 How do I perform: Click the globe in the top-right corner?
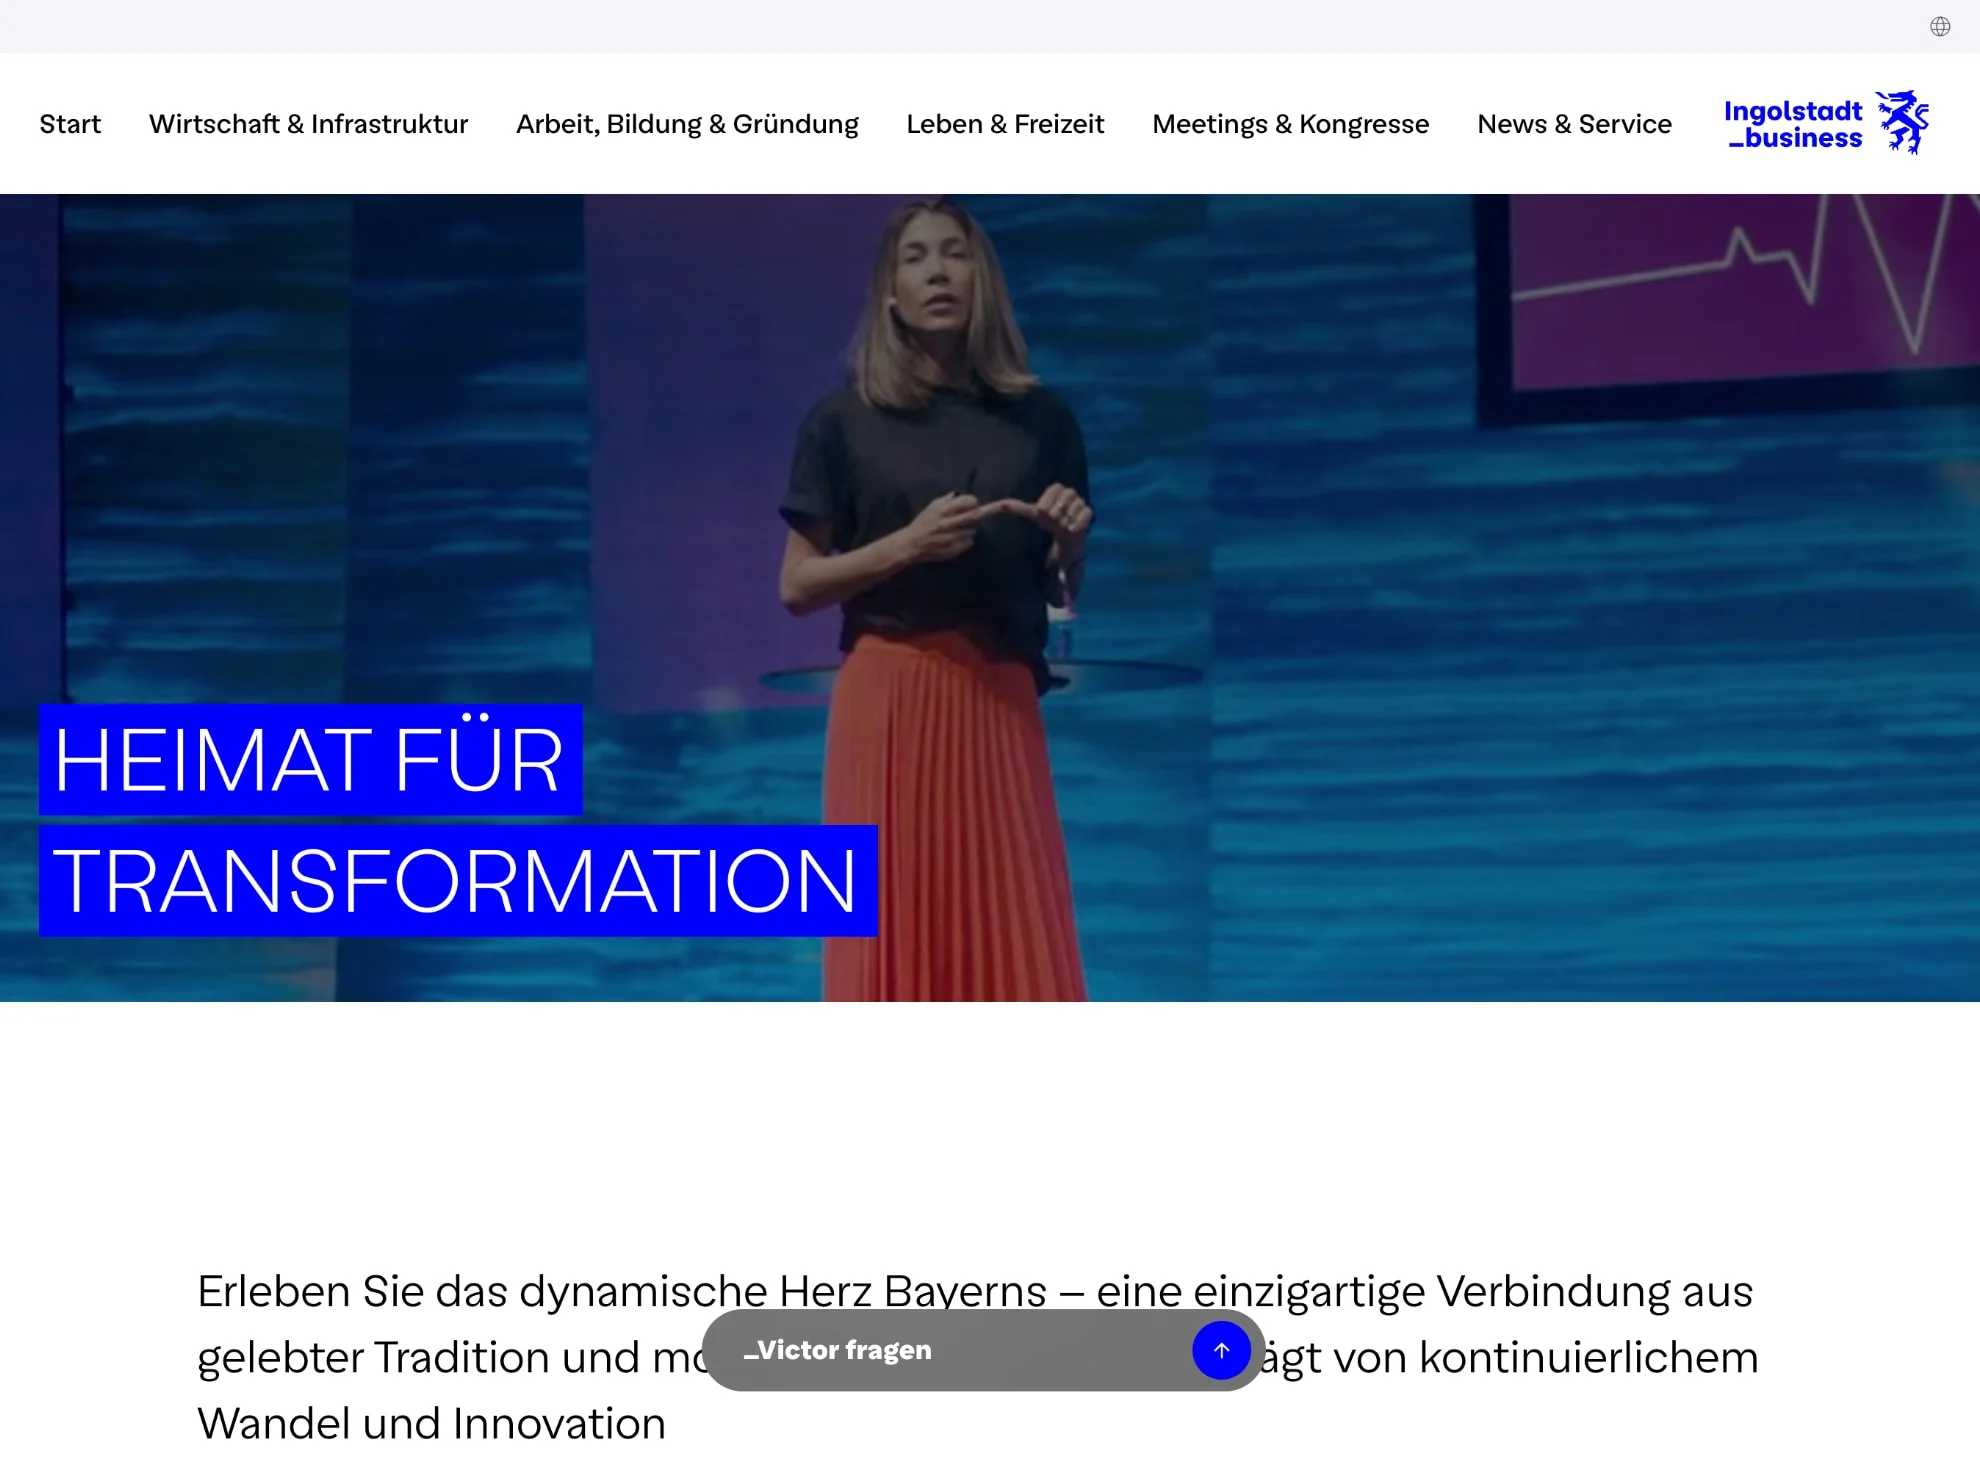pos(1941,26)
